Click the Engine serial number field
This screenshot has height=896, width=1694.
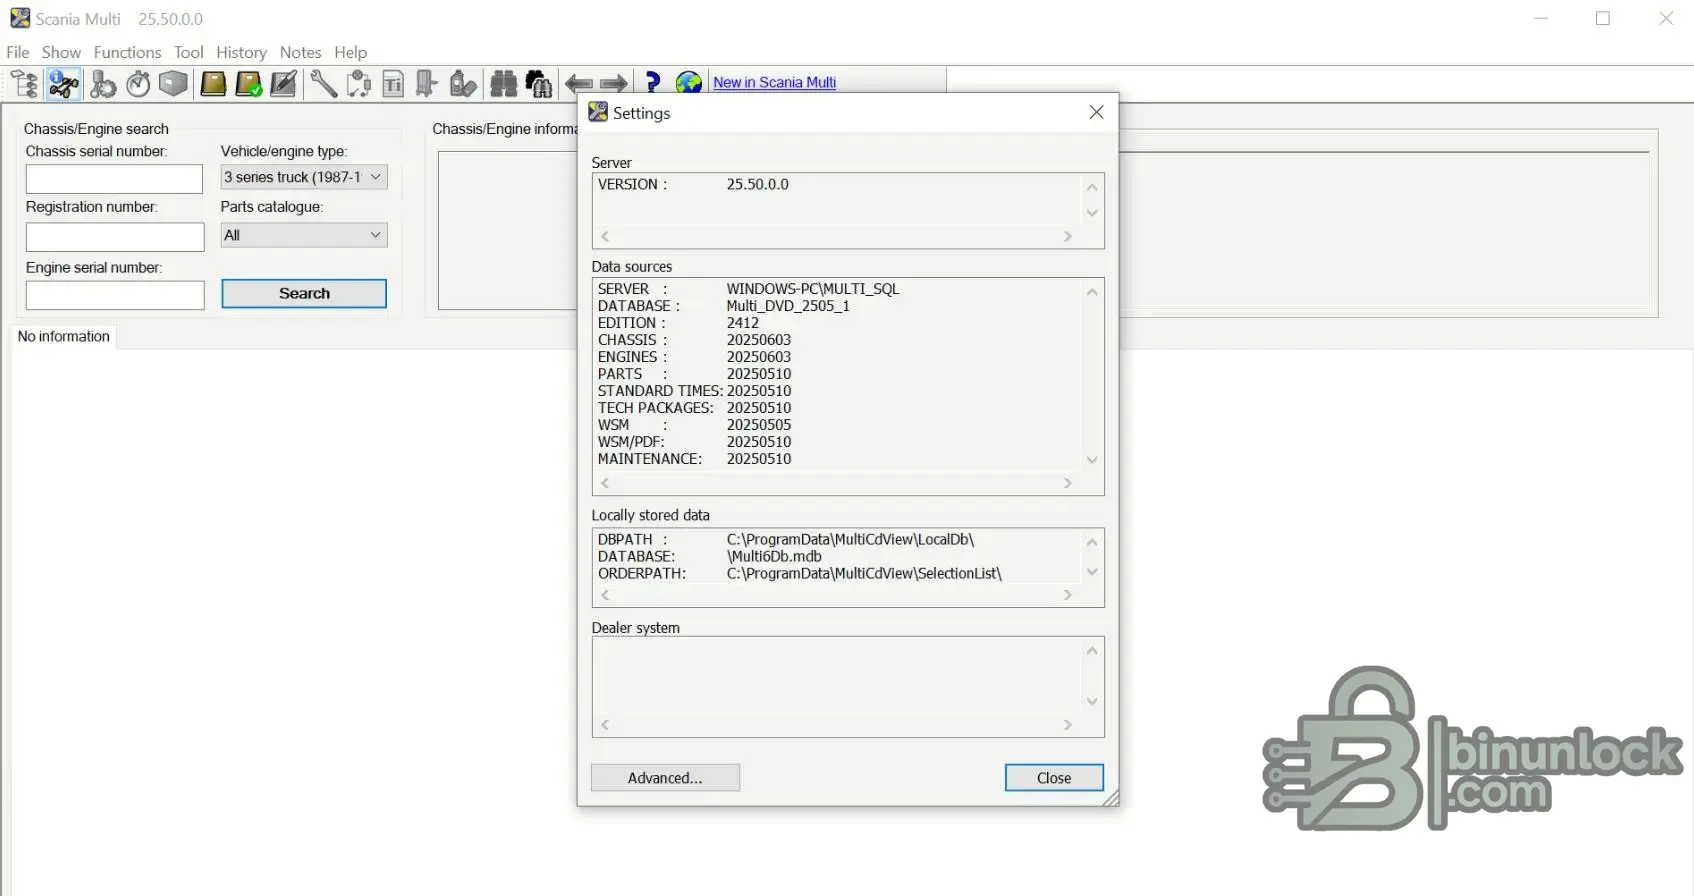coord(115,295)
